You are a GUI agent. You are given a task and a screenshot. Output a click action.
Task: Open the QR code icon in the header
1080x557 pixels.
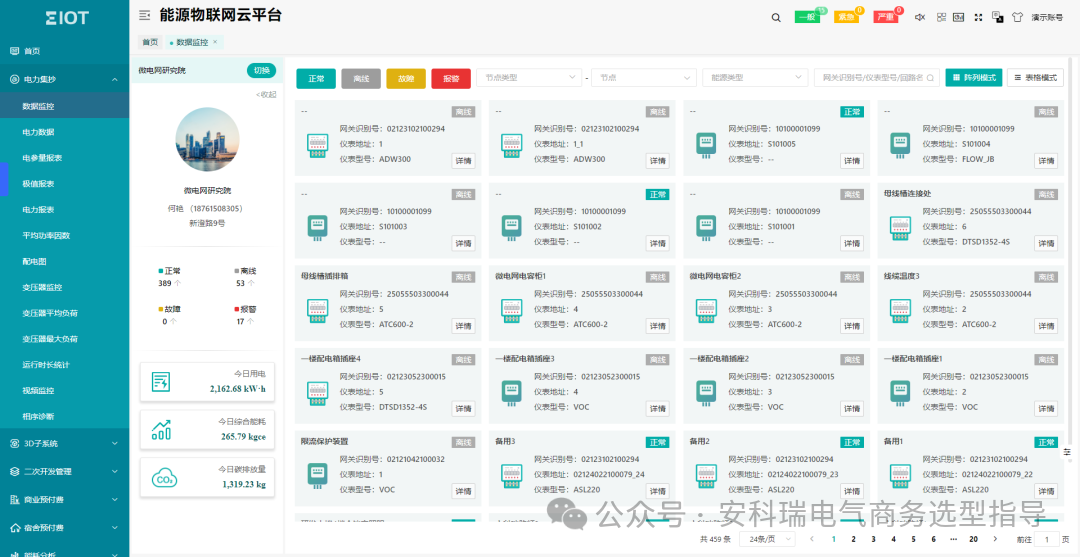coord(942,17)
